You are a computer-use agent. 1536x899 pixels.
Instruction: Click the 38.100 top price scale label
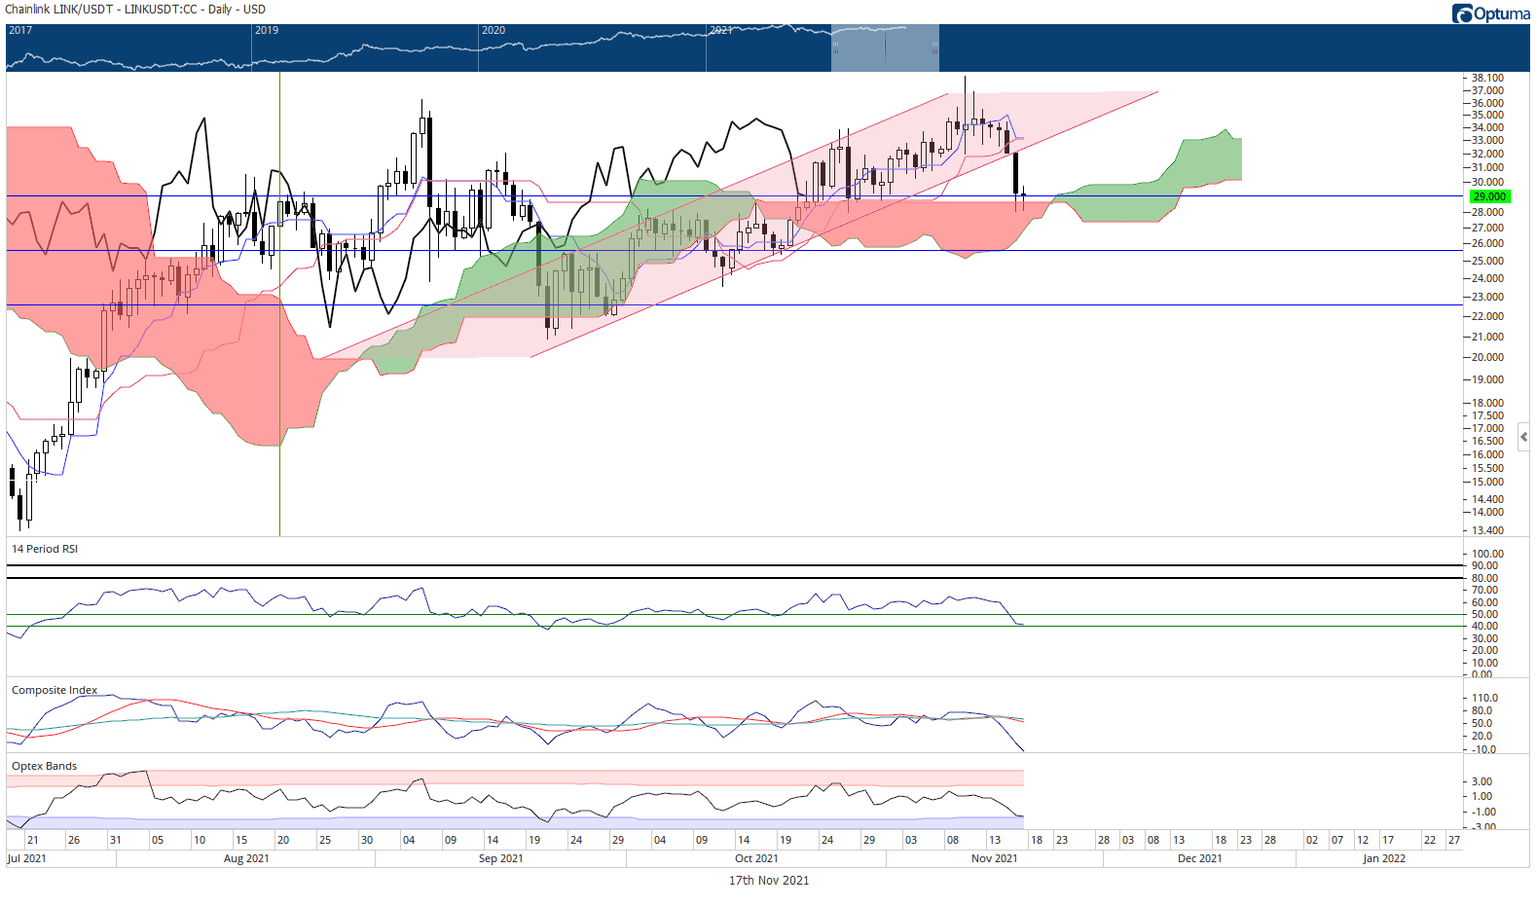click(x=1487, y=78)
